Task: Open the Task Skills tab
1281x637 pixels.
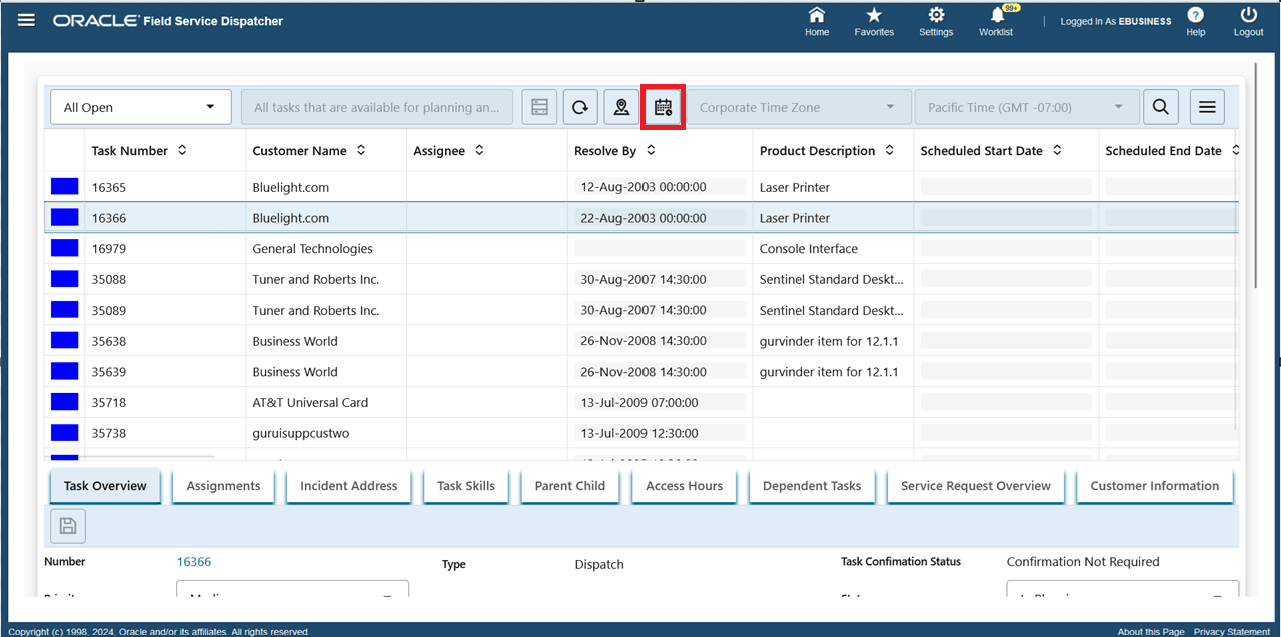Action: pyautogui.click(x=466, y=486)
